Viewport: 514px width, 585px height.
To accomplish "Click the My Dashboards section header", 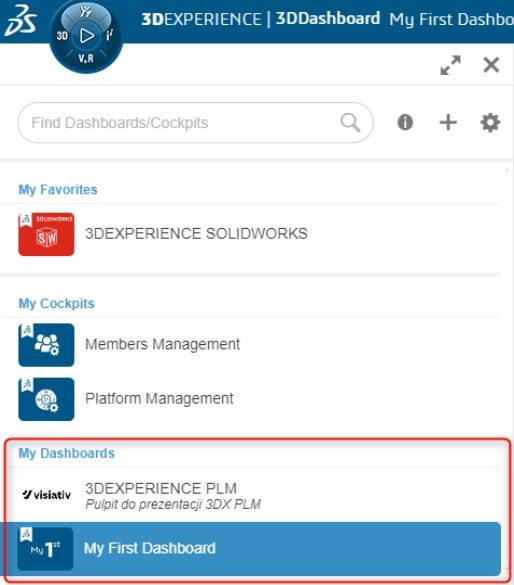I will point(66,453).
